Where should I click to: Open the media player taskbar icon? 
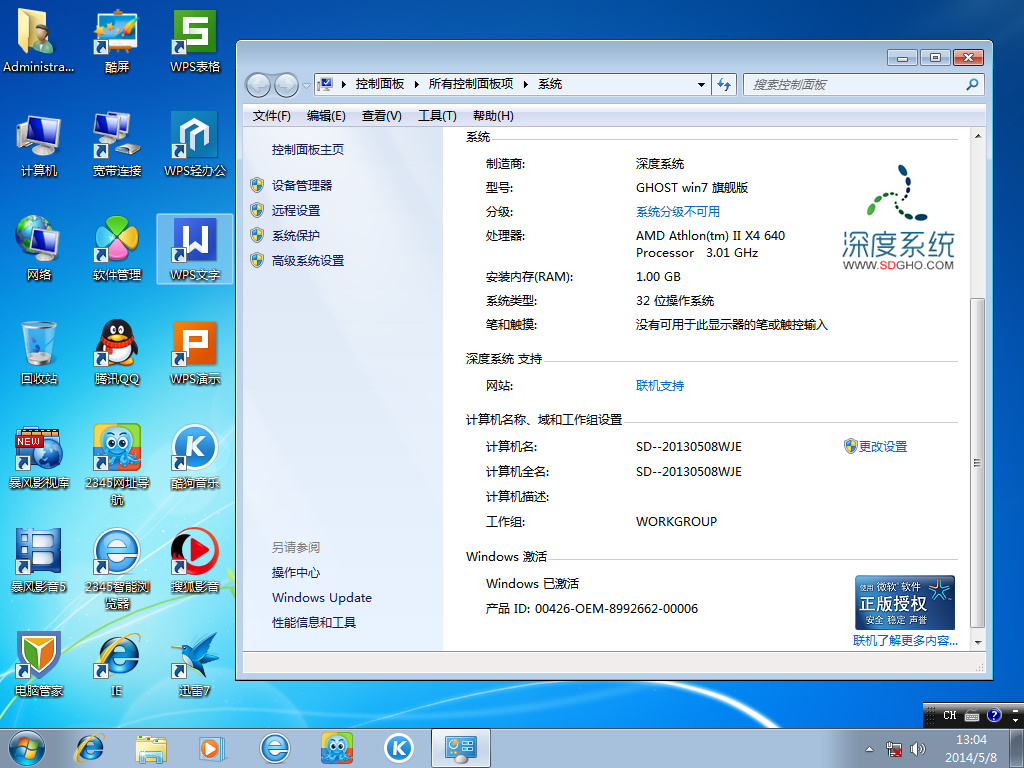(212, 748)
